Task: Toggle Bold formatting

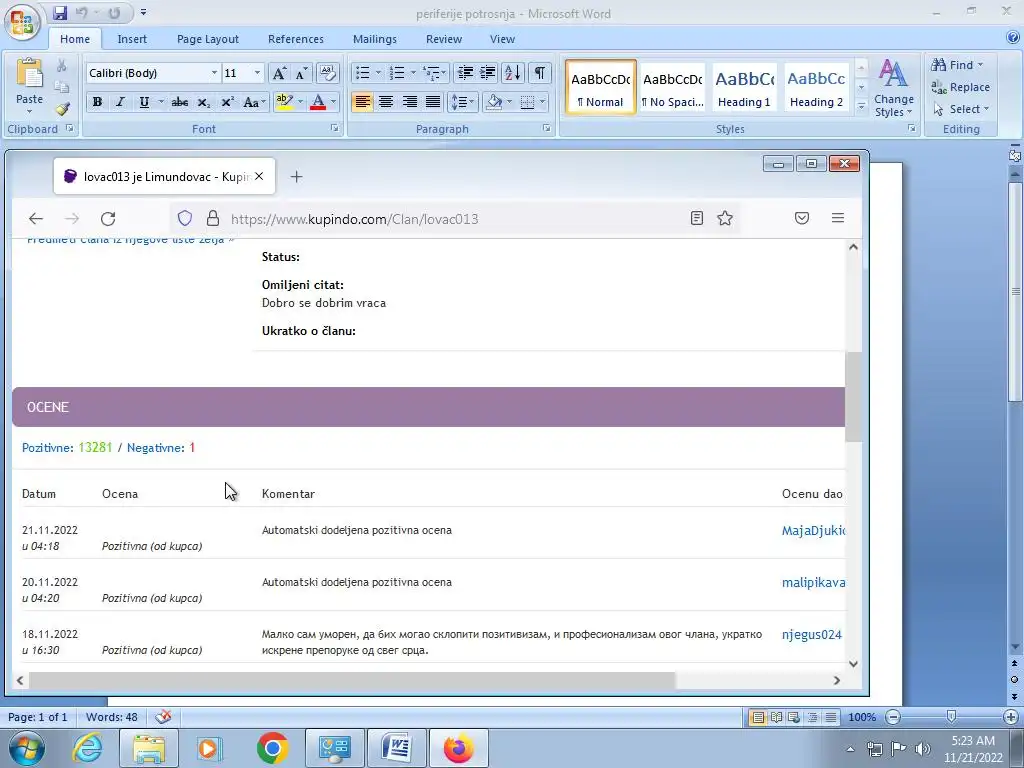Action: (97, 102)
